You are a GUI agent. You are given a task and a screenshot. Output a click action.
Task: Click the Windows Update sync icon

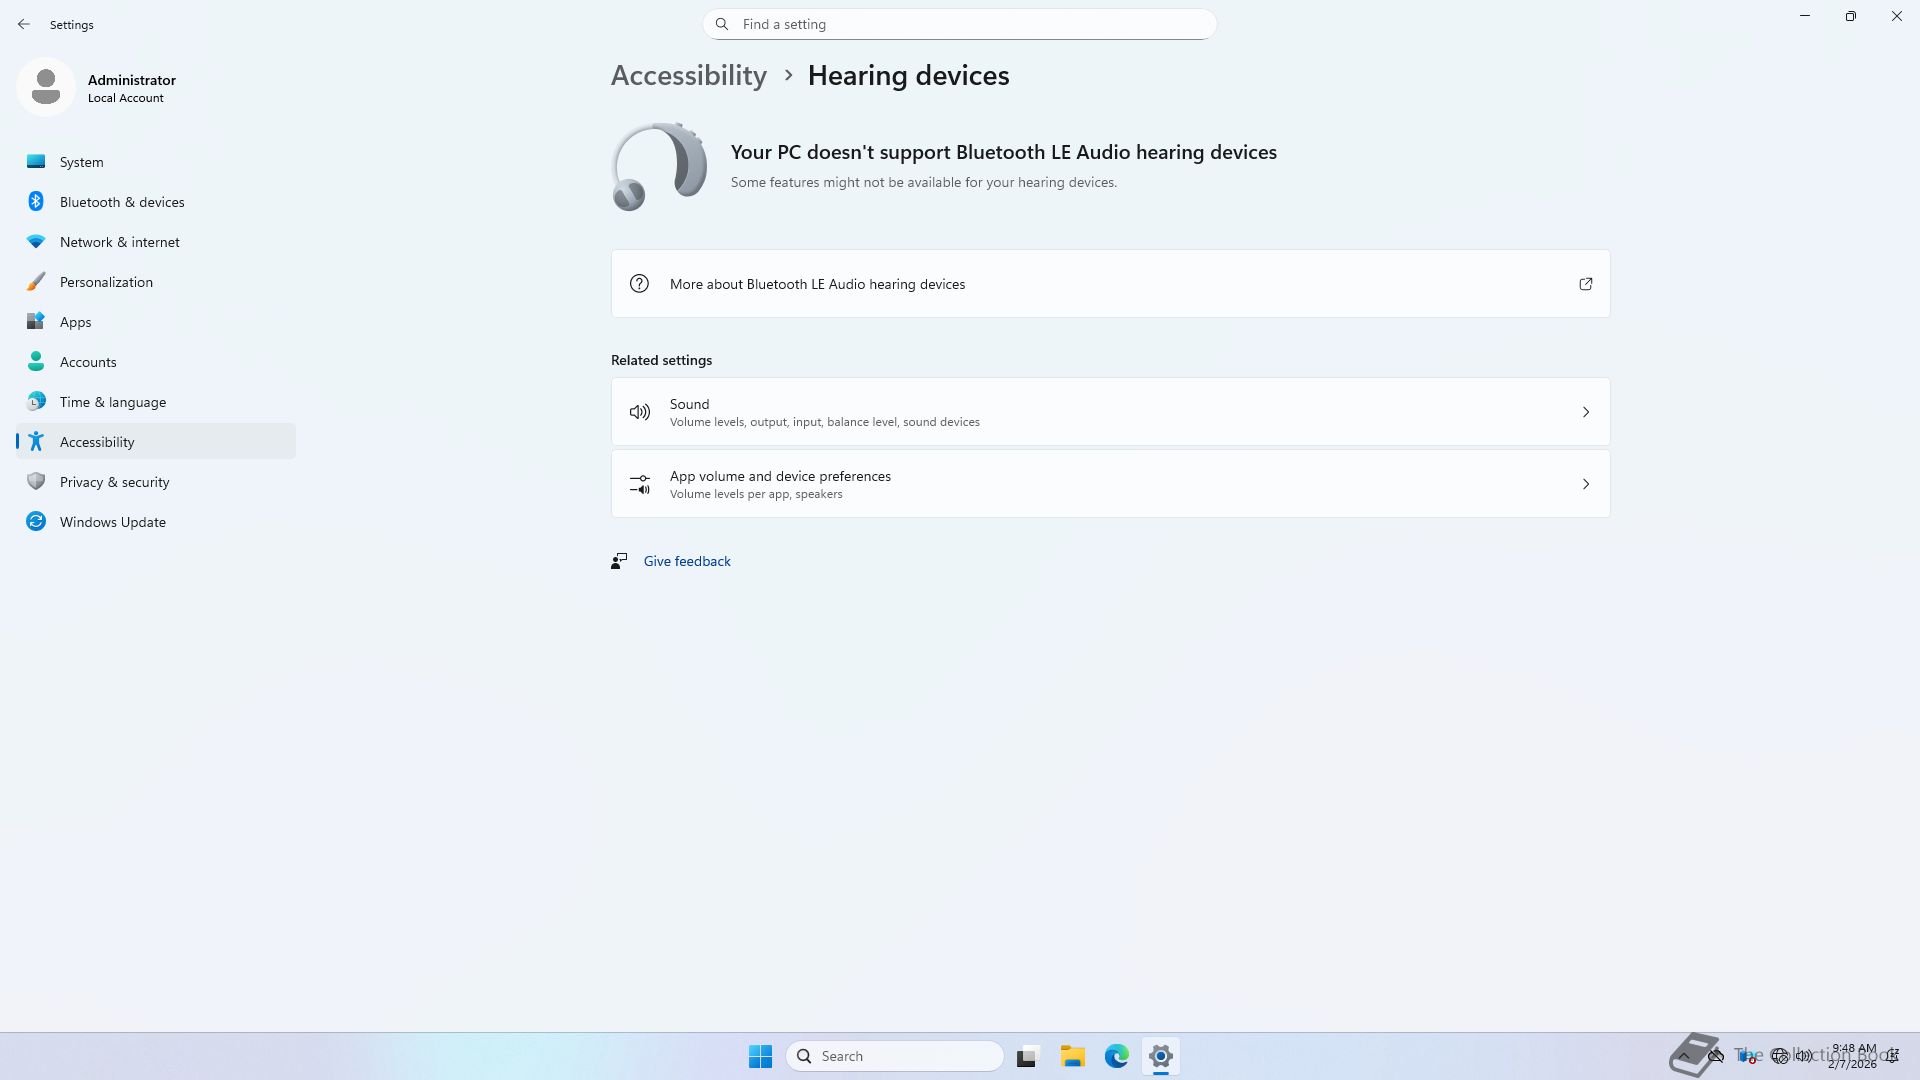[x=36, y=522]
